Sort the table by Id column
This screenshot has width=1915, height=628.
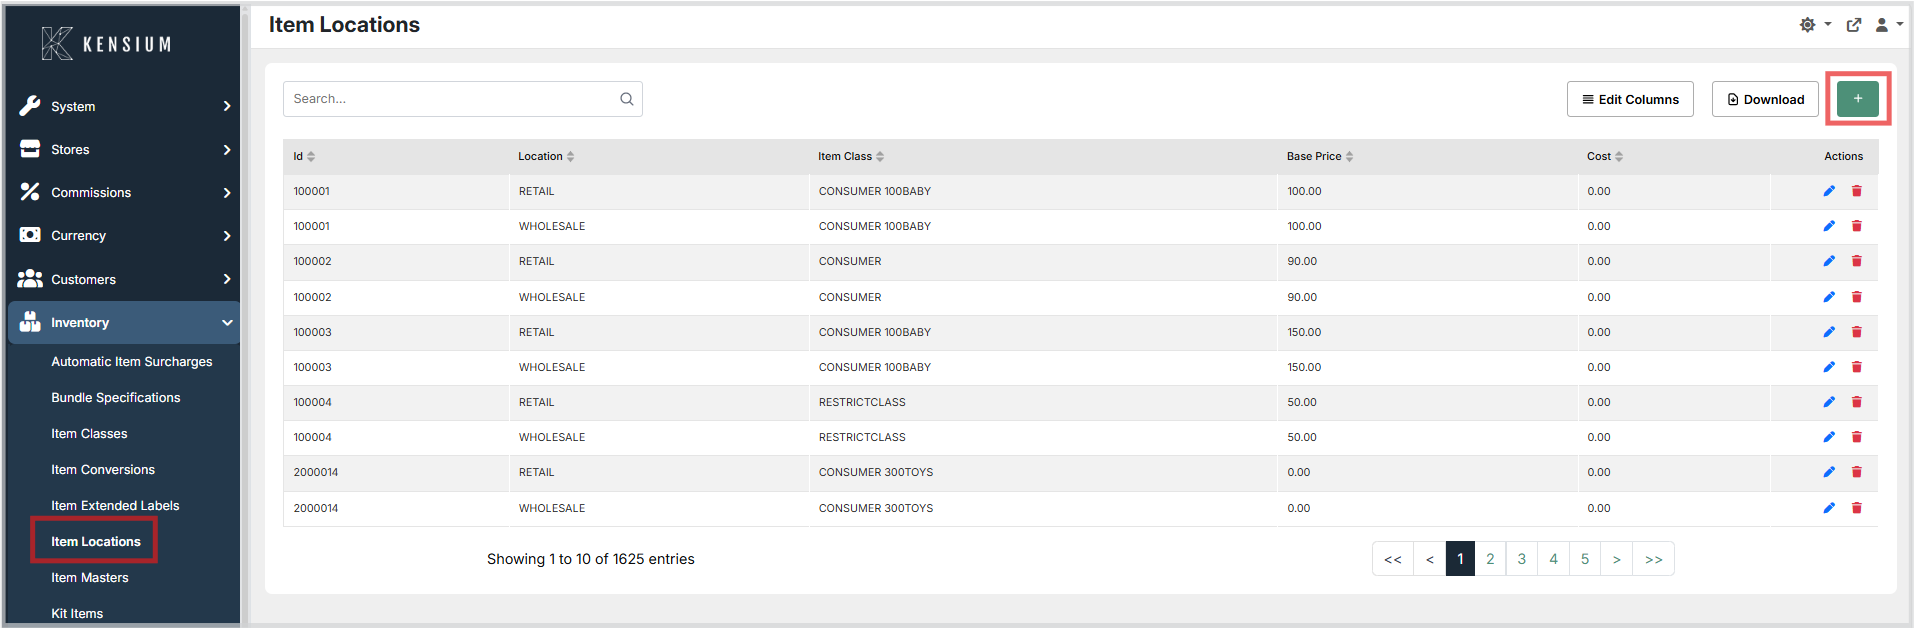tap(304, 156)
